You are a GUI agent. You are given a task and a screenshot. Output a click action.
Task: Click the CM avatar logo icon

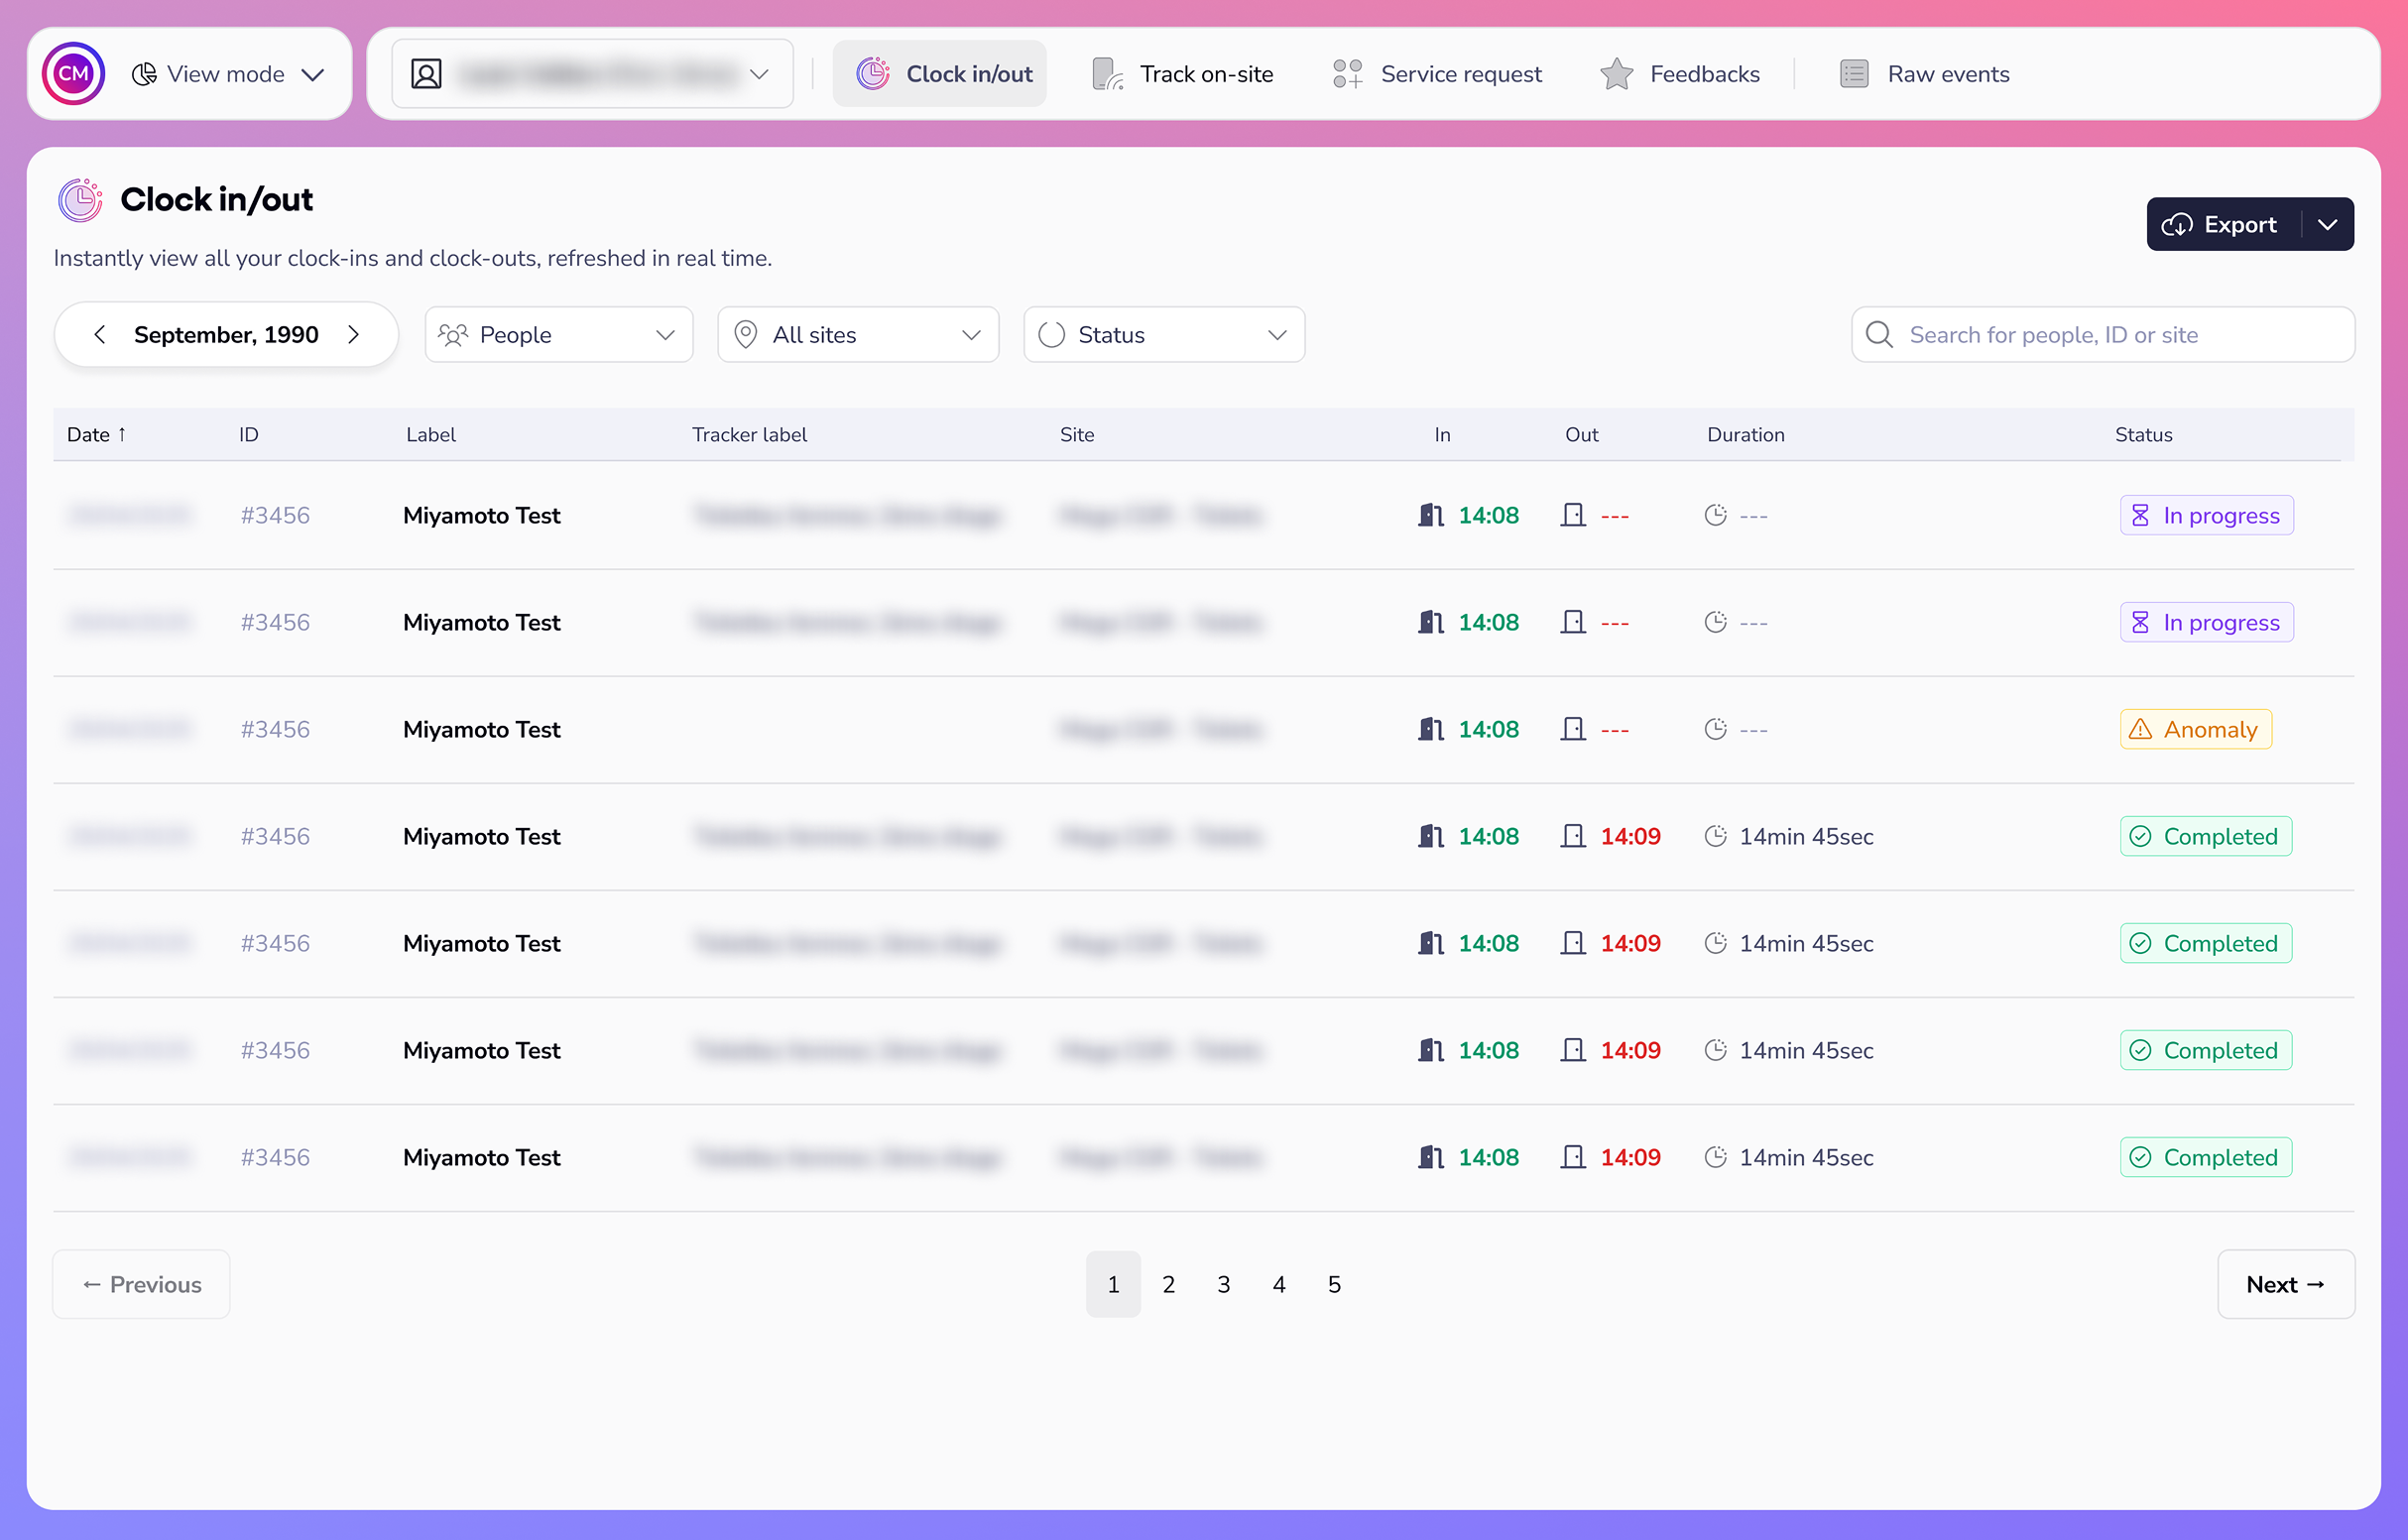[73, 74]
